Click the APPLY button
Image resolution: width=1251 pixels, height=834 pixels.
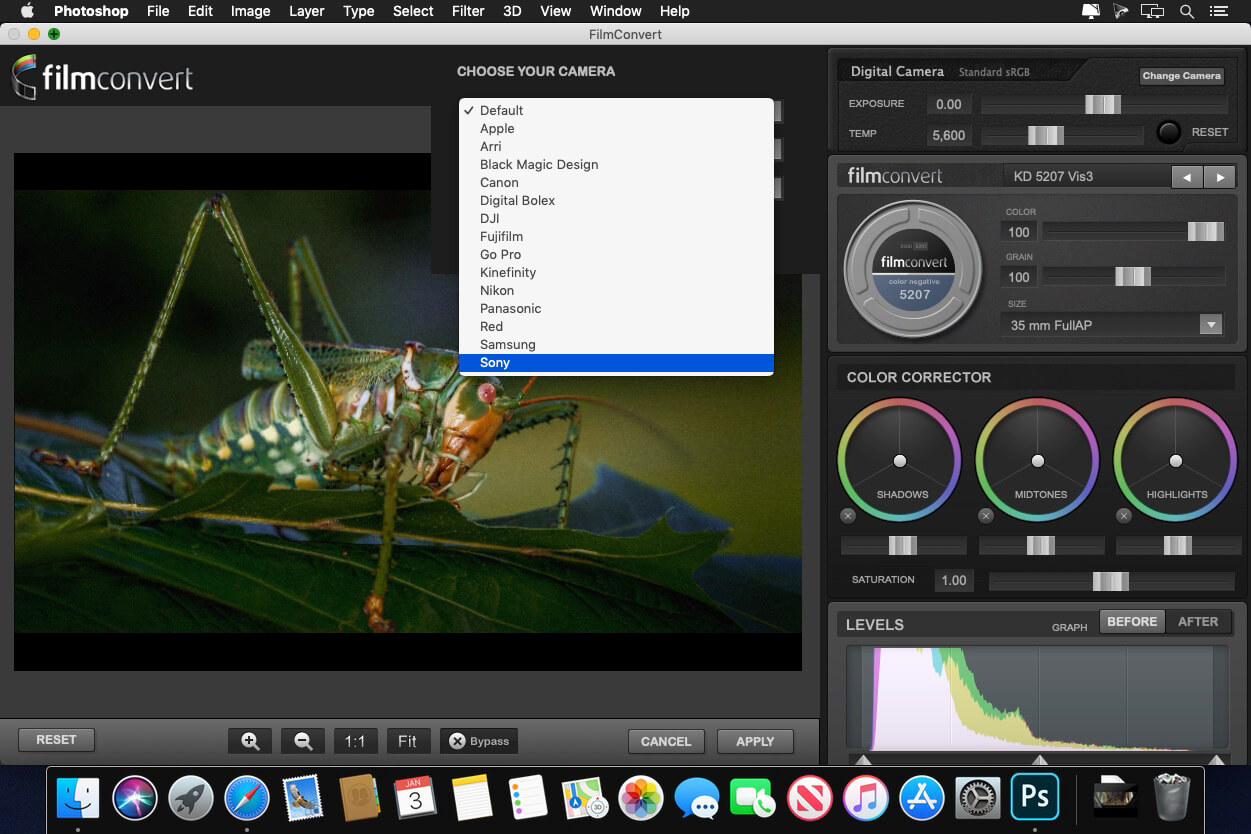point(755,741)
